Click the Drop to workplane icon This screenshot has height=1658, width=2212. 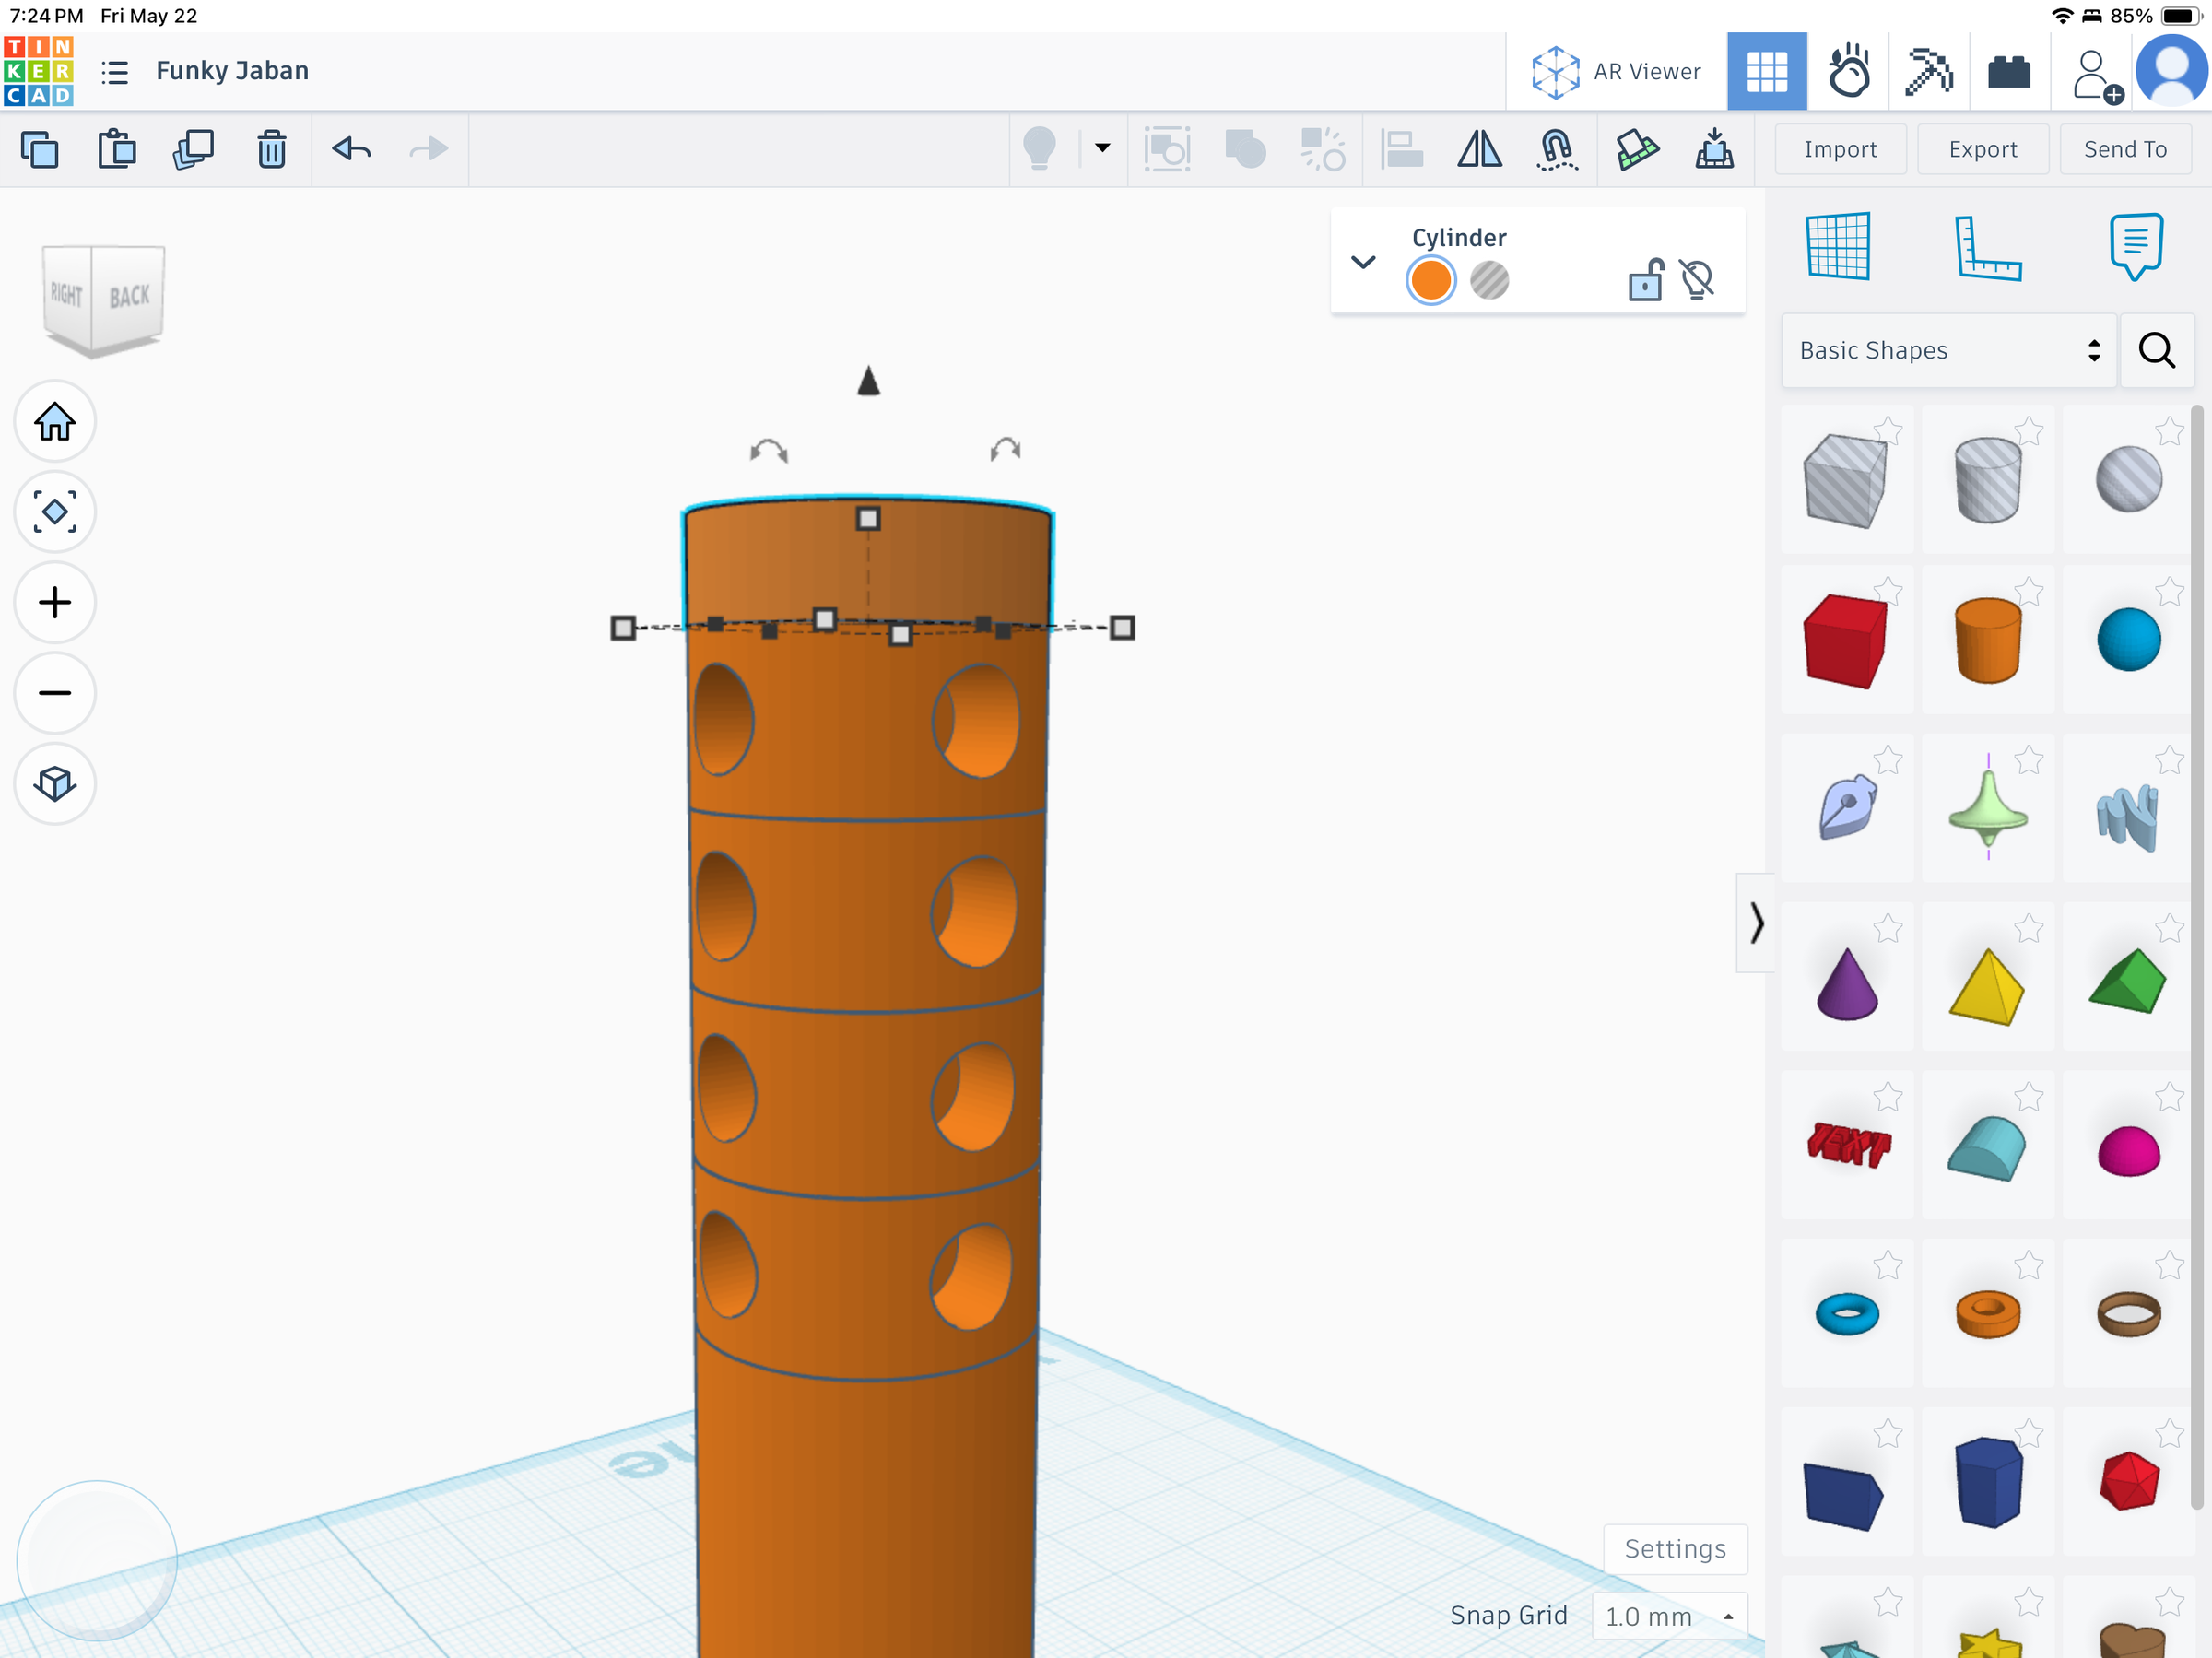pos(1714,149)
